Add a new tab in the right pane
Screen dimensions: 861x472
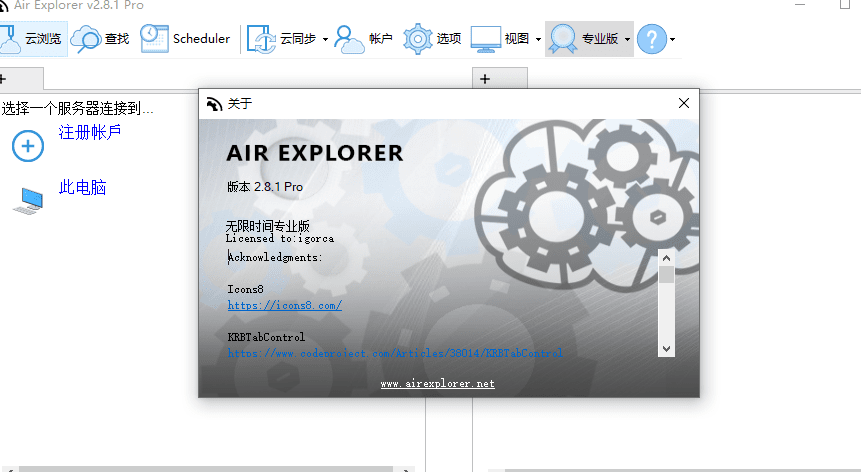[x=485, y=79]
